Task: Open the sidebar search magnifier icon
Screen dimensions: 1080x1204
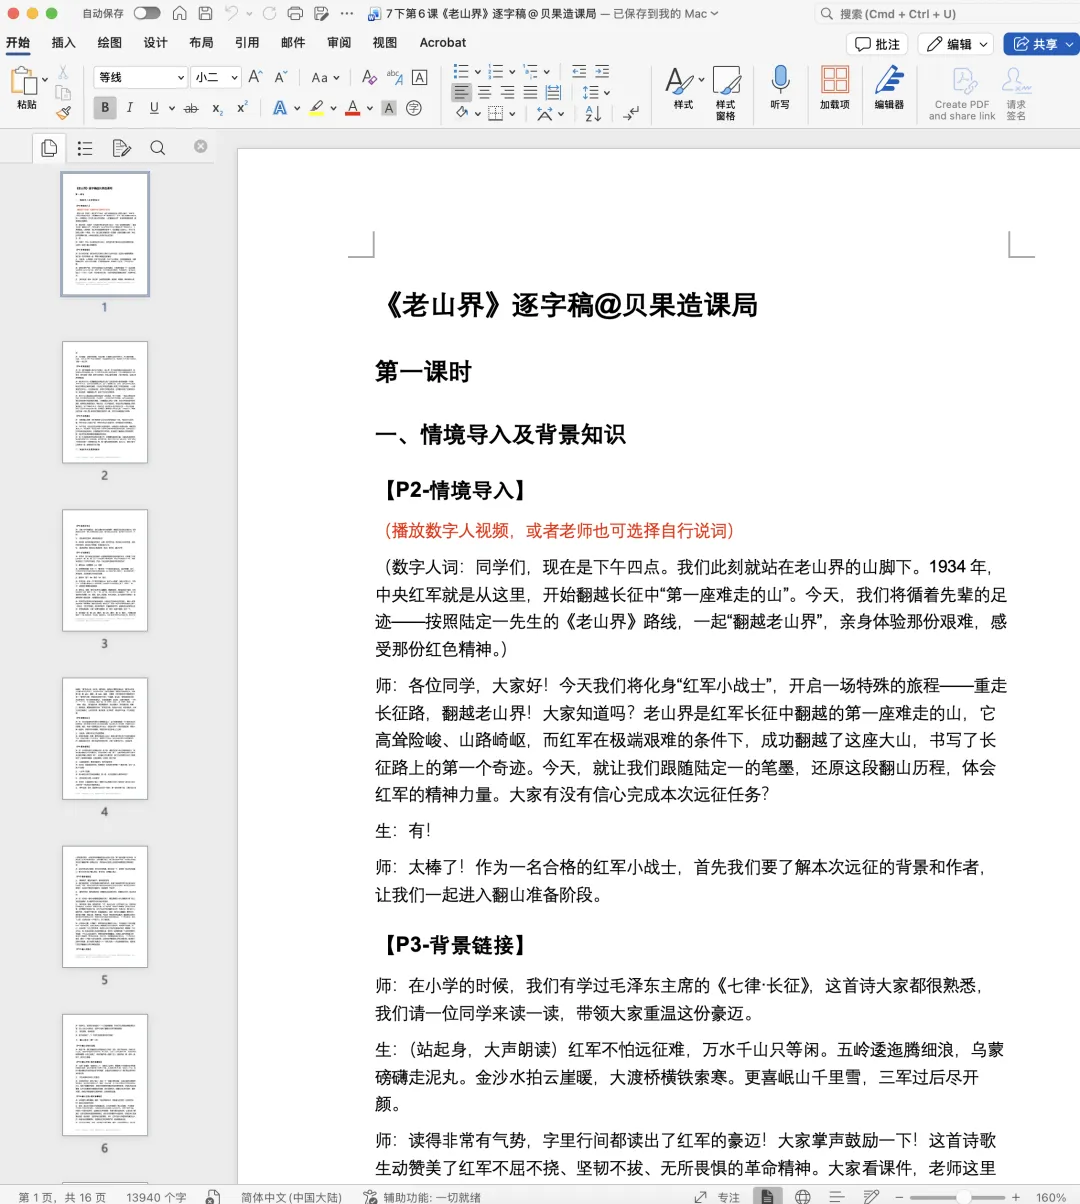Action: [x=158, y=148]
